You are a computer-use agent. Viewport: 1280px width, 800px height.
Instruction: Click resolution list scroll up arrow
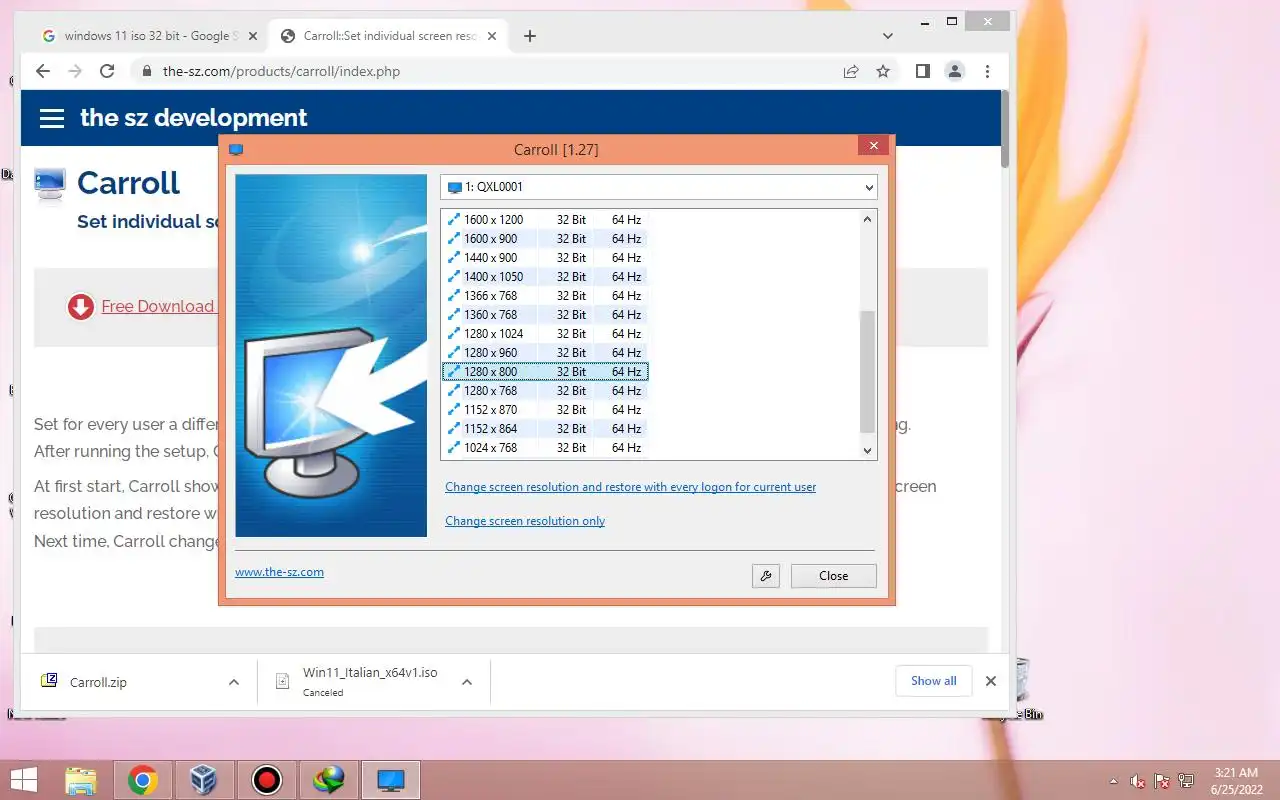click(x=867, y=219)
